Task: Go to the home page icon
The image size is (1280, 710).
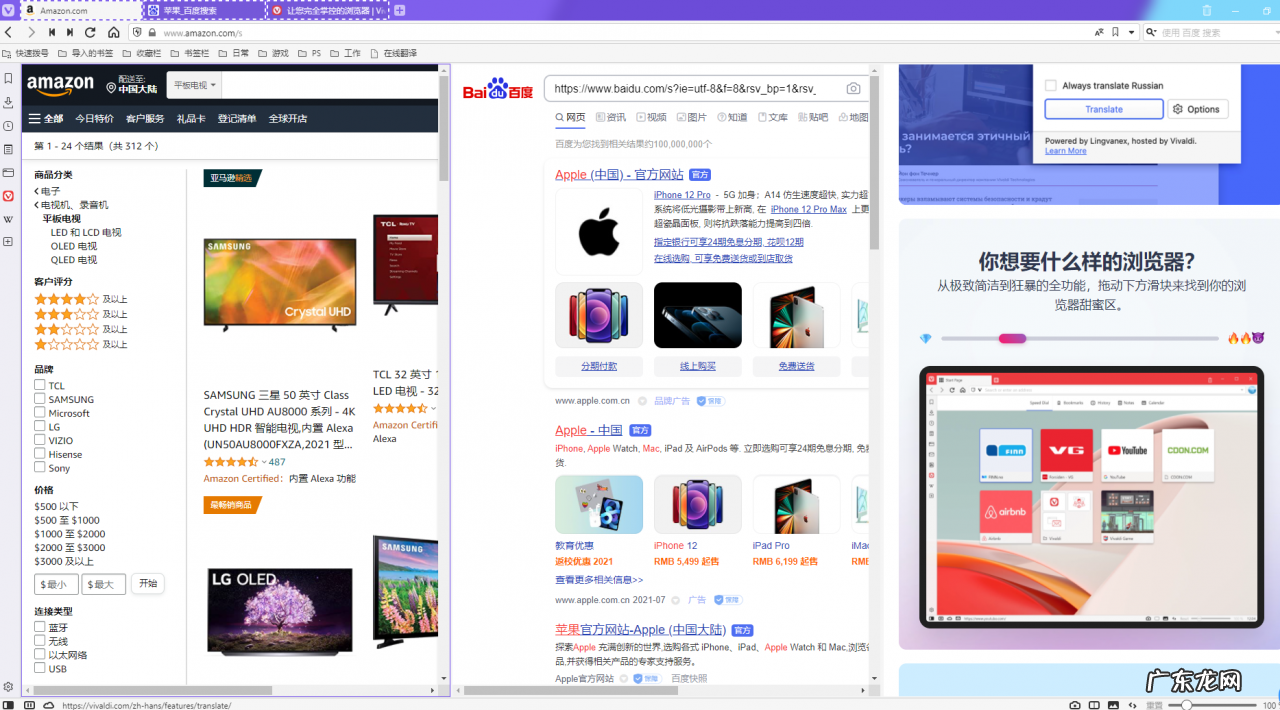Action: [x=114, y=32]
